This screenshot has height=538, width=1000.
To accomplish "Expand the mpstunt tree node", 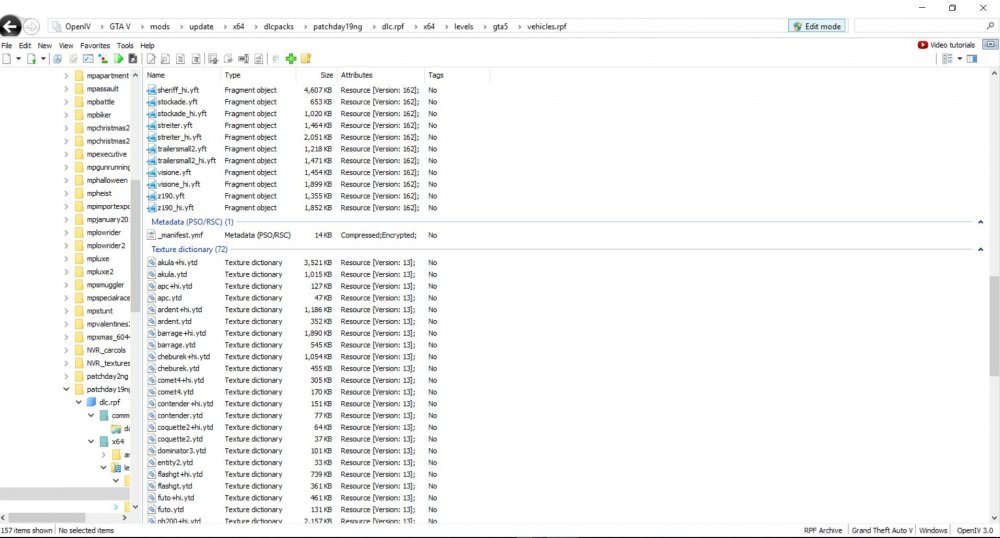I will (x=66, y=311).
